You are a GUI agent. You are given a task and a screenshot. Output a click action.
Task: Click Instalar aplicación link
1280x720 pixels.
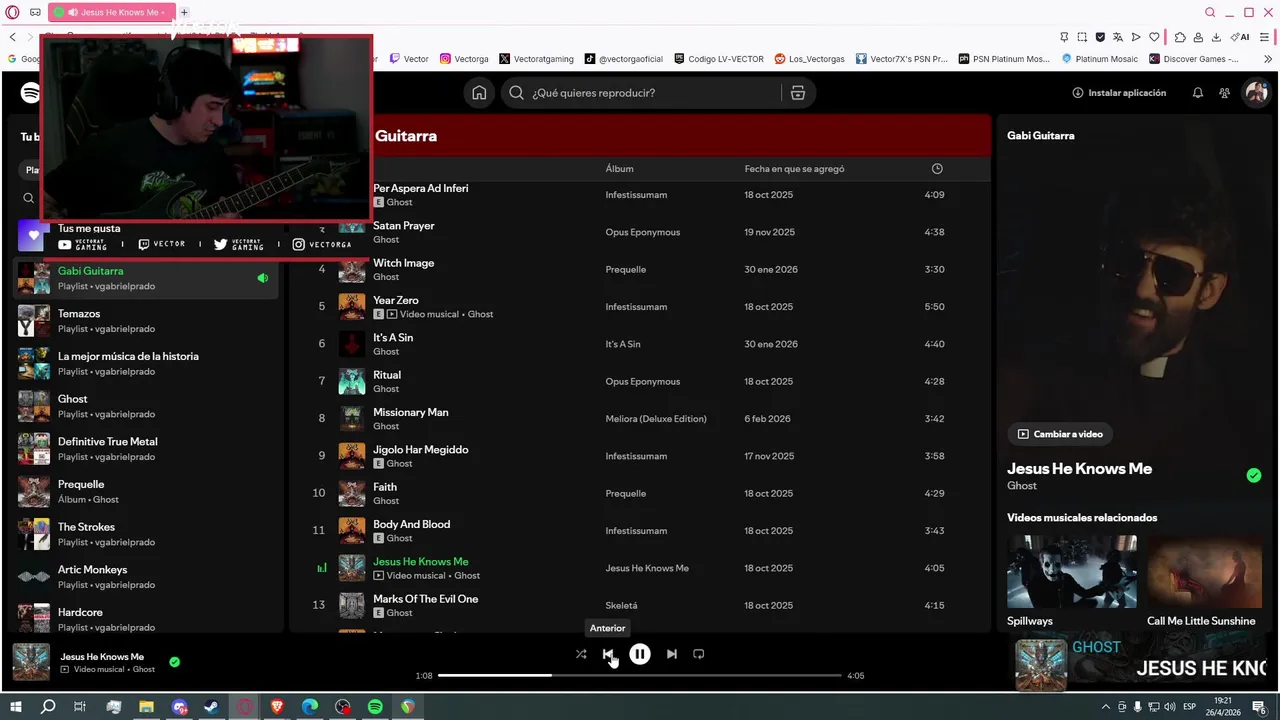coord(1119,93)
